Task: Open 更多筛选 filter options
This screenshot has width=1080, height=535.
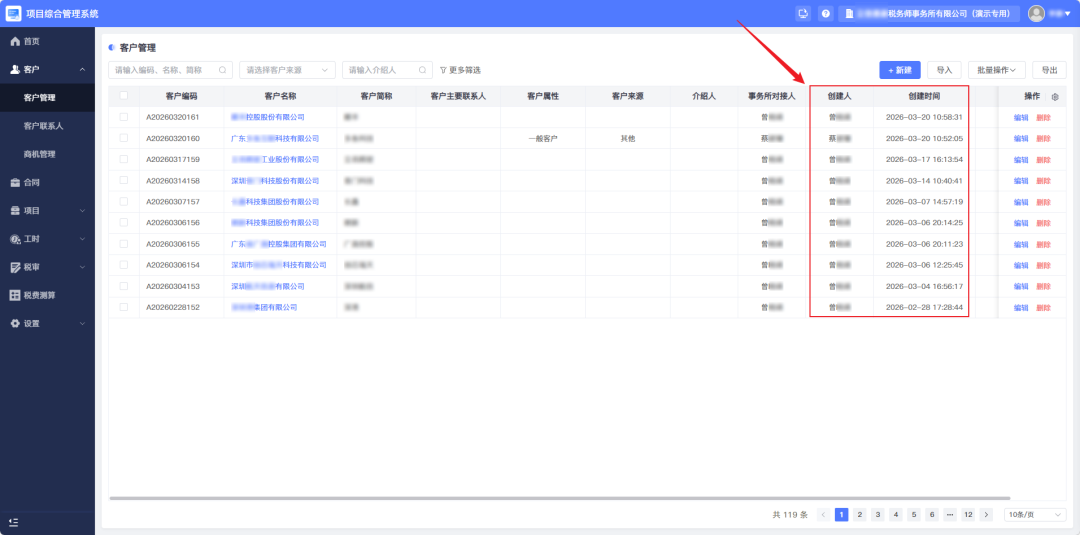Action: [460, 70]
